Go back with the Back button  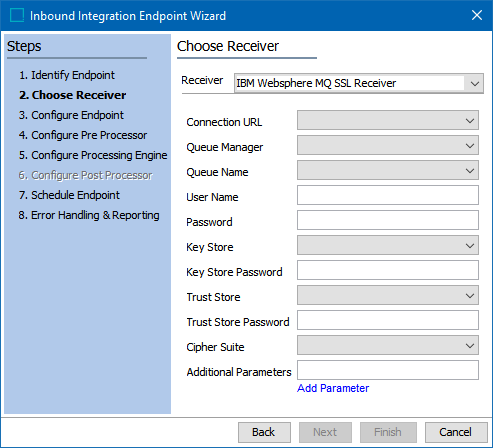pyautogui.click(x=264, y=432)
